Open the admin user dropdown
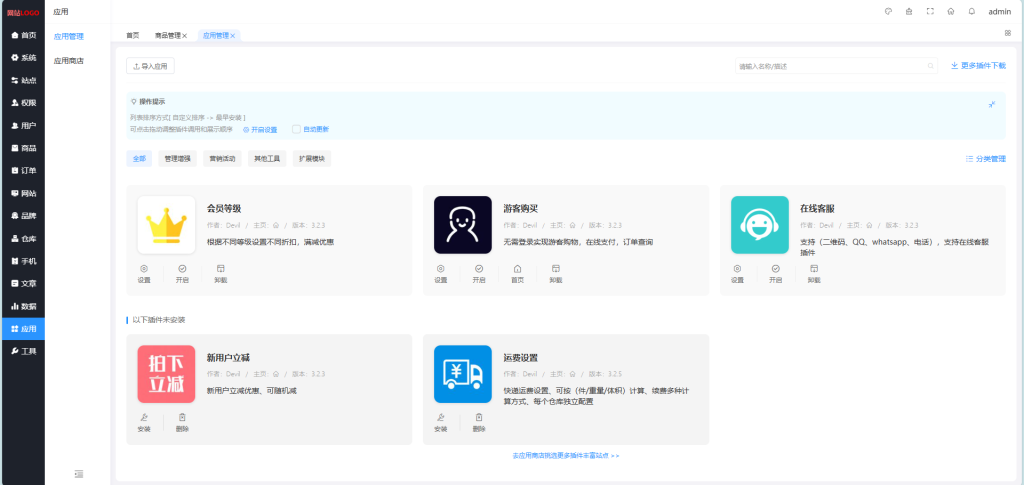The height and width of the screenshot is (485, 1024). 999,12
